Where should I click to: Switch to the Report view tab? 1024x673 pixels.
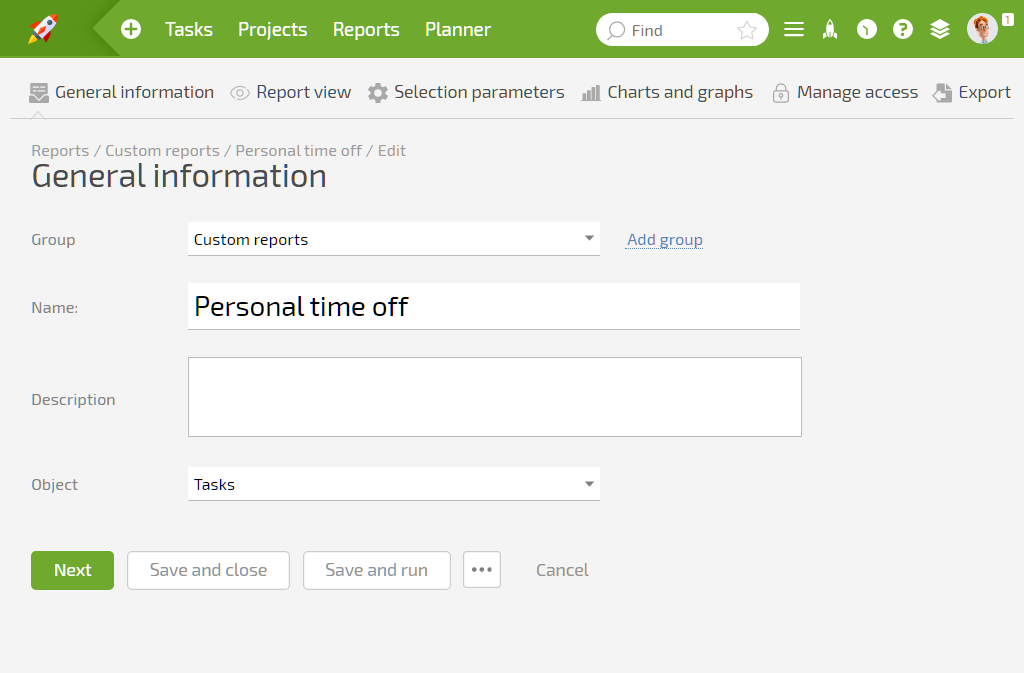tap(291, 93)
